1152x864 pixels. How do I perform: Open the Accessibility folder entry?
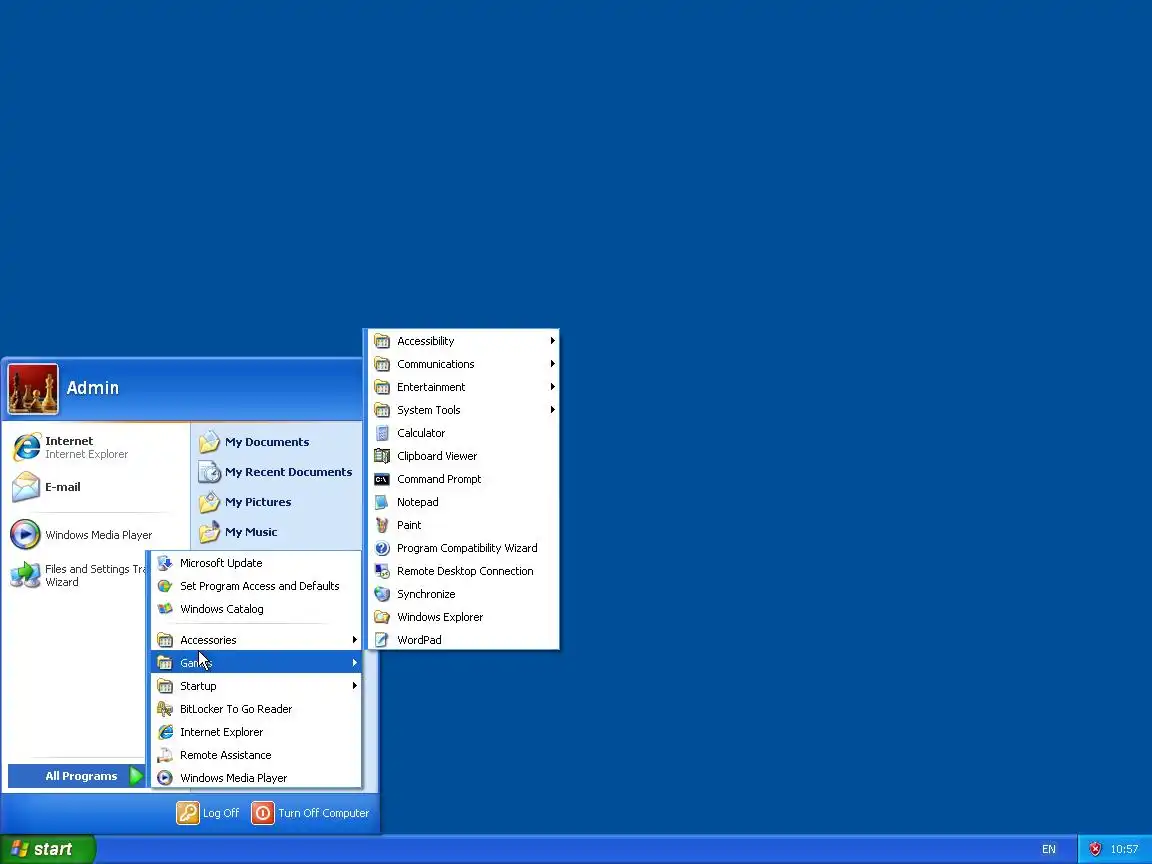[x=464, y=341]
